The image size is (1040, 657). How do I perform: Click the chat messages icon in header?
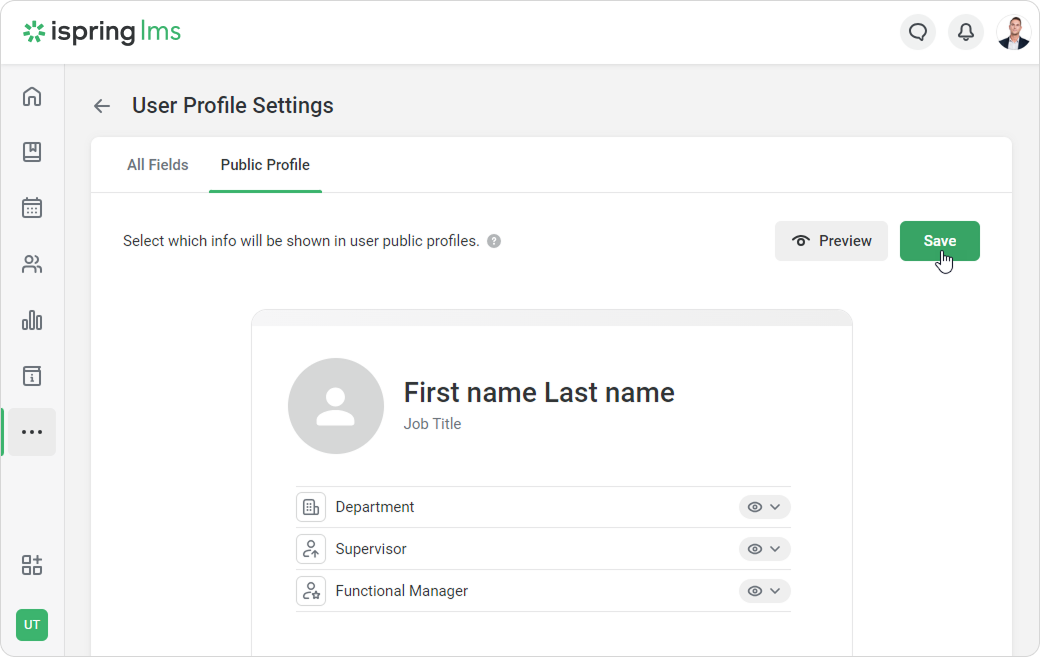click(x=917, y=33)
